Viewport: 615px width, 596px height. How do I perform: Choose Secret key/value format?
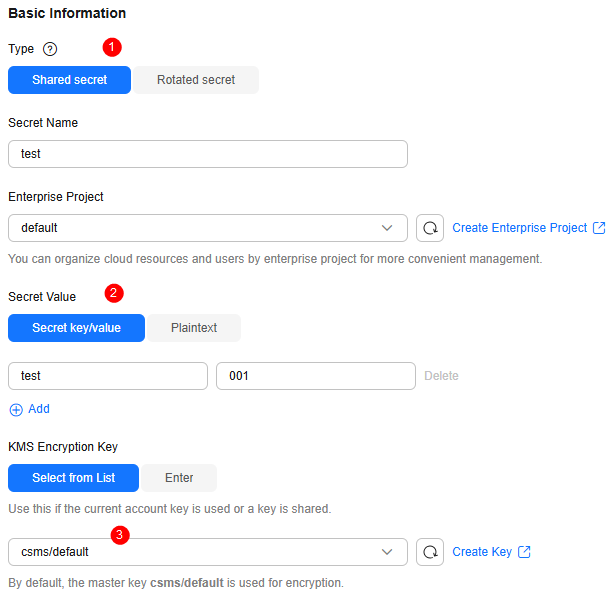click(x=76, y=328)
